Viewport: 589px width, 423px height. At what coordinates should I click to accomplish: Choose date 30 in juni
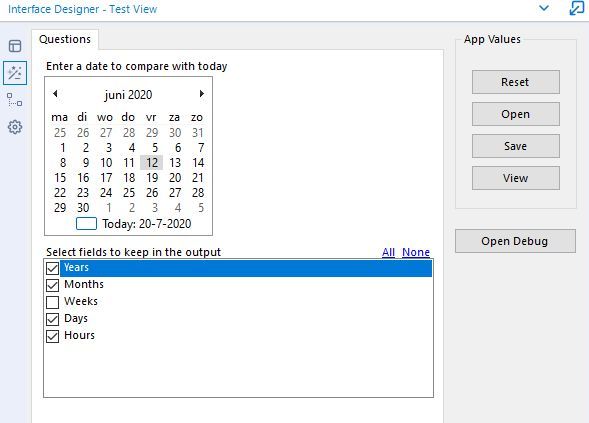83,208
